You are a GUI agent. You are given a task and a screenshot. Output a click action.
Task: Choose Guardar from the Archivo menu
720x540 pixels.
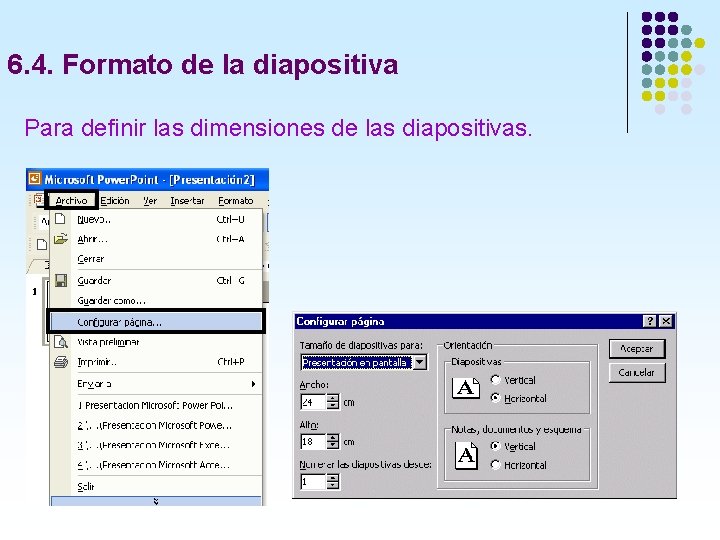[156, 281]
